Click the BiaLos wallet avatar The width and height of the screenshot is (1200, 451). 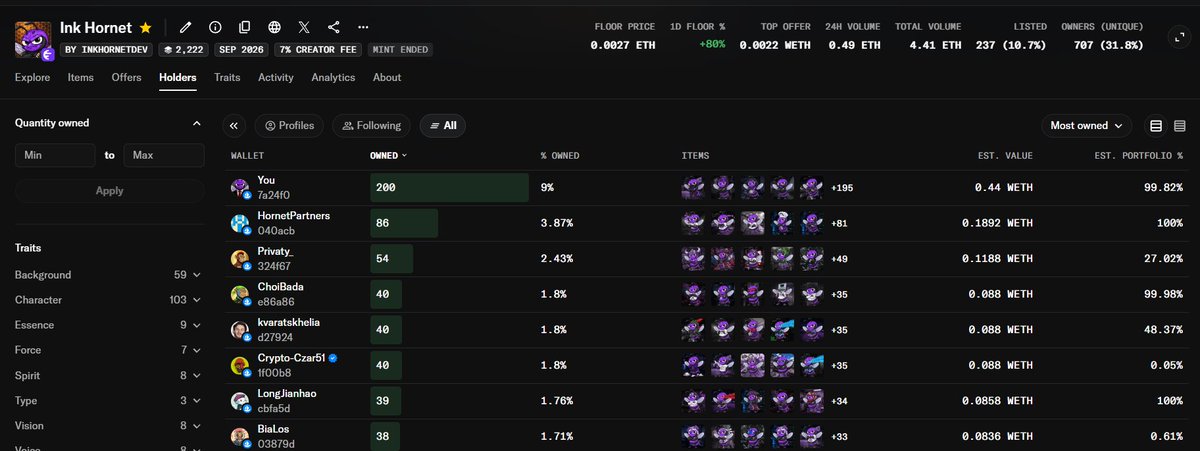pyautogui.click(x=240, y=437)
